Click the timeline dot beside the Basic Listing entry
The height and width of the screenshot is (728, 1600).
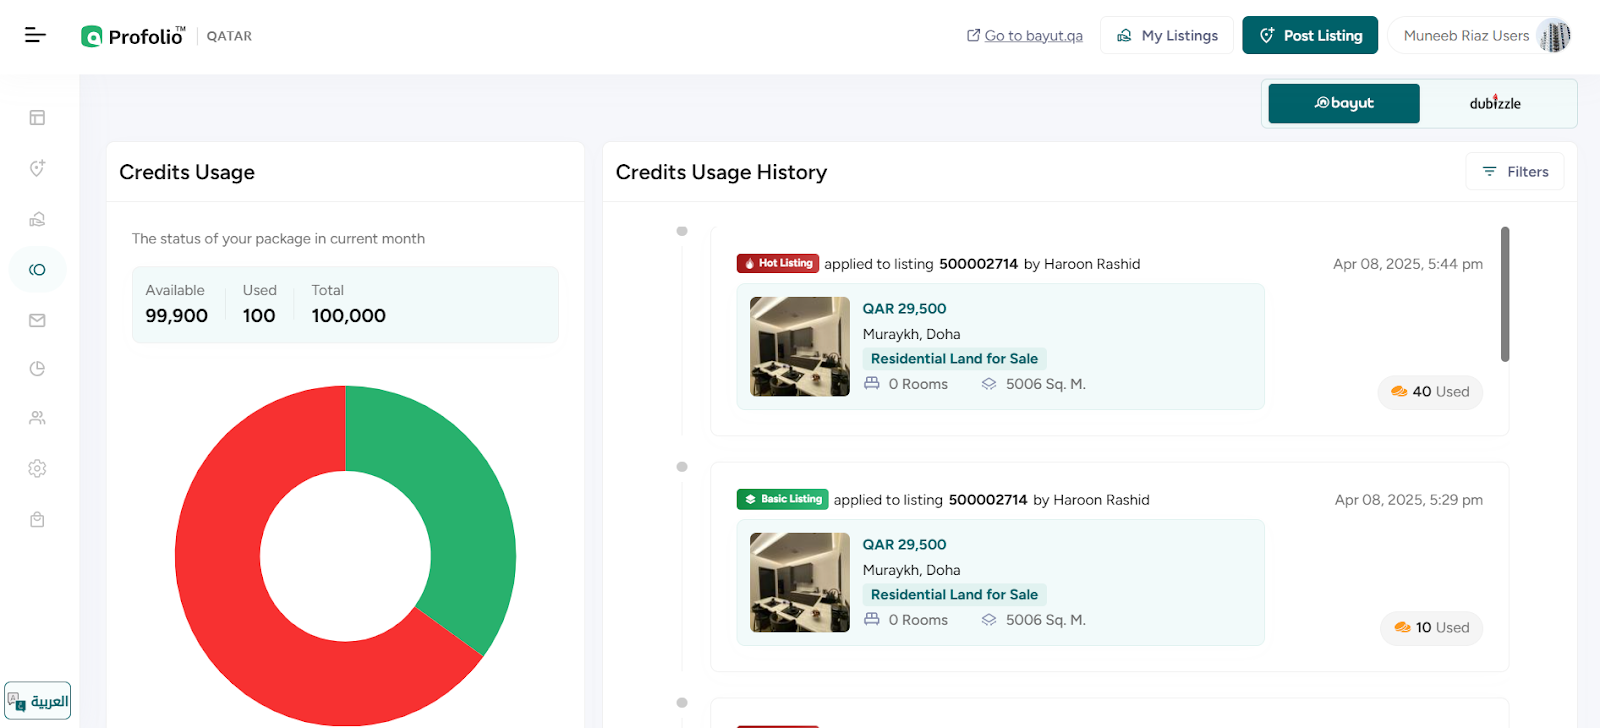(682, 467)
